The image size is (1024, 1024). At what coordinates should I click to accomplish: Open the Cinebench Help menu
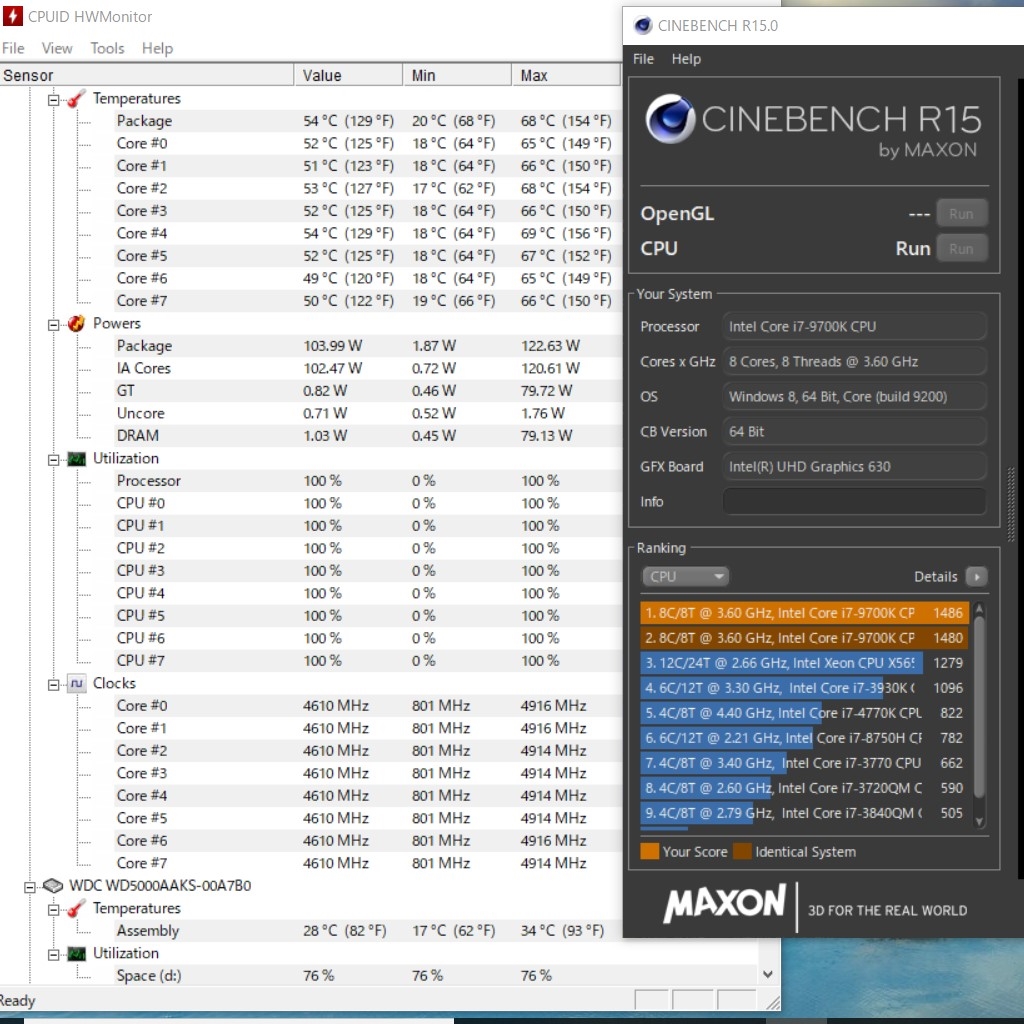[x=686, y=59]
